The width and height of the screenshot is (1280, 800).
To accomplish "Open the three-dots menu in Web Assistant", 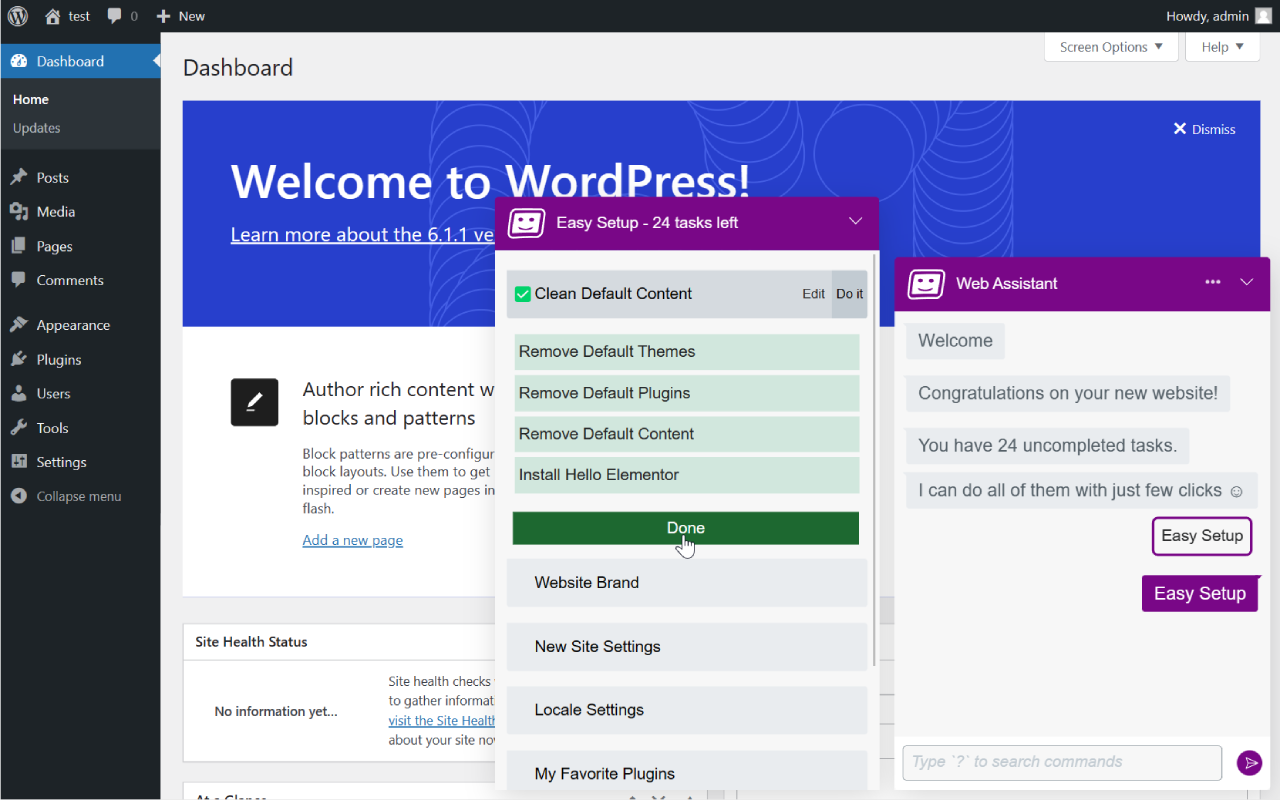I will pyautogui.click(x=1213, y=282).
